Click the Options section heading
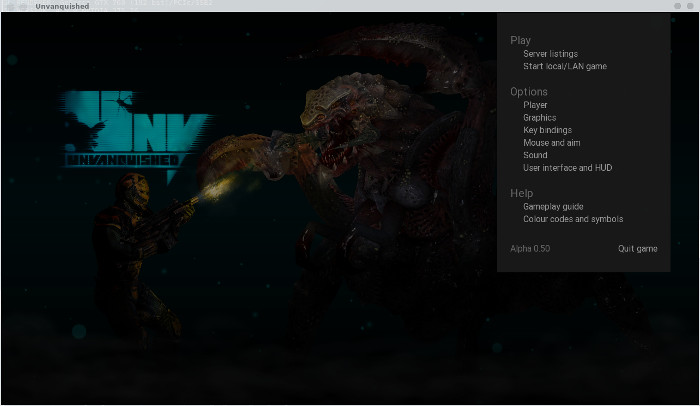 pyautogui.click(x=528, y=92)
